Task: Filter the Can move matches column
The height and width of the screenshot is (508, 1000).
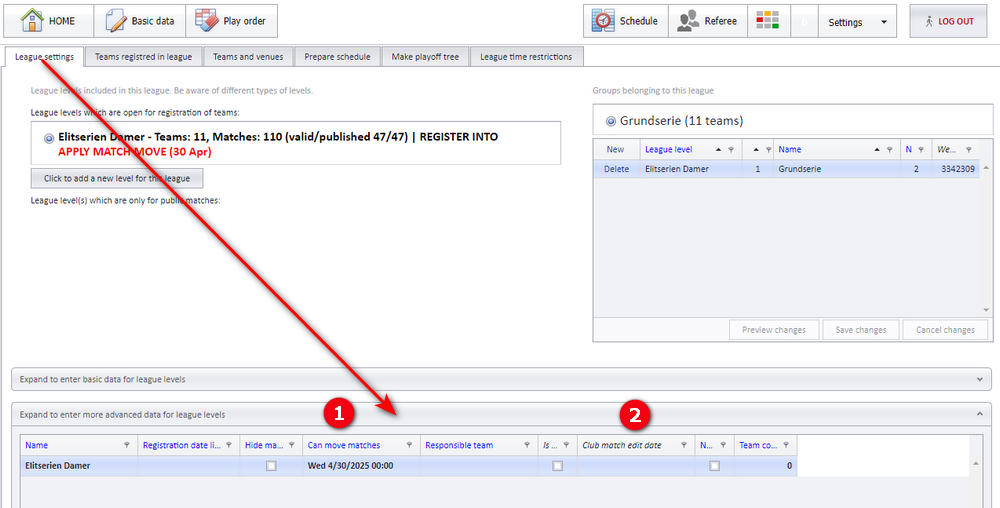Action: tap(409, 446)
